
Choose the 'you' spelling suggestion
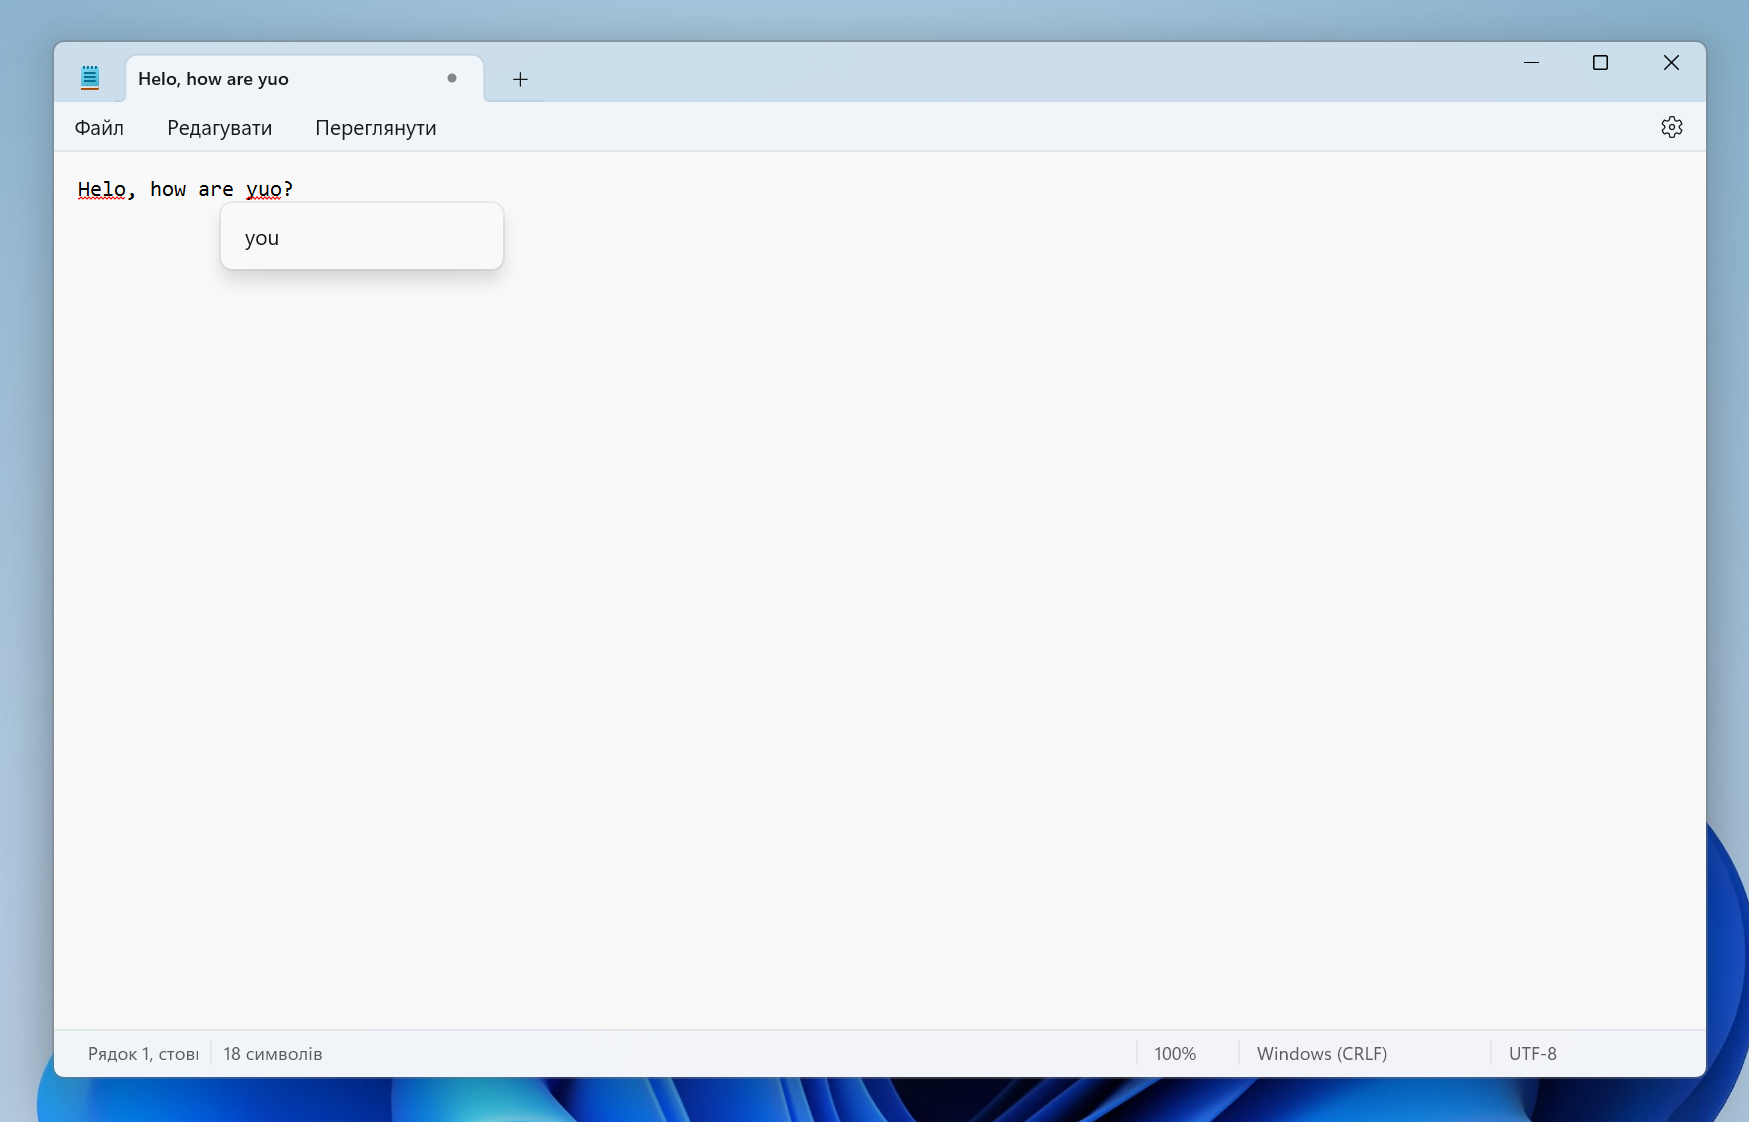[x=262, y=238]
